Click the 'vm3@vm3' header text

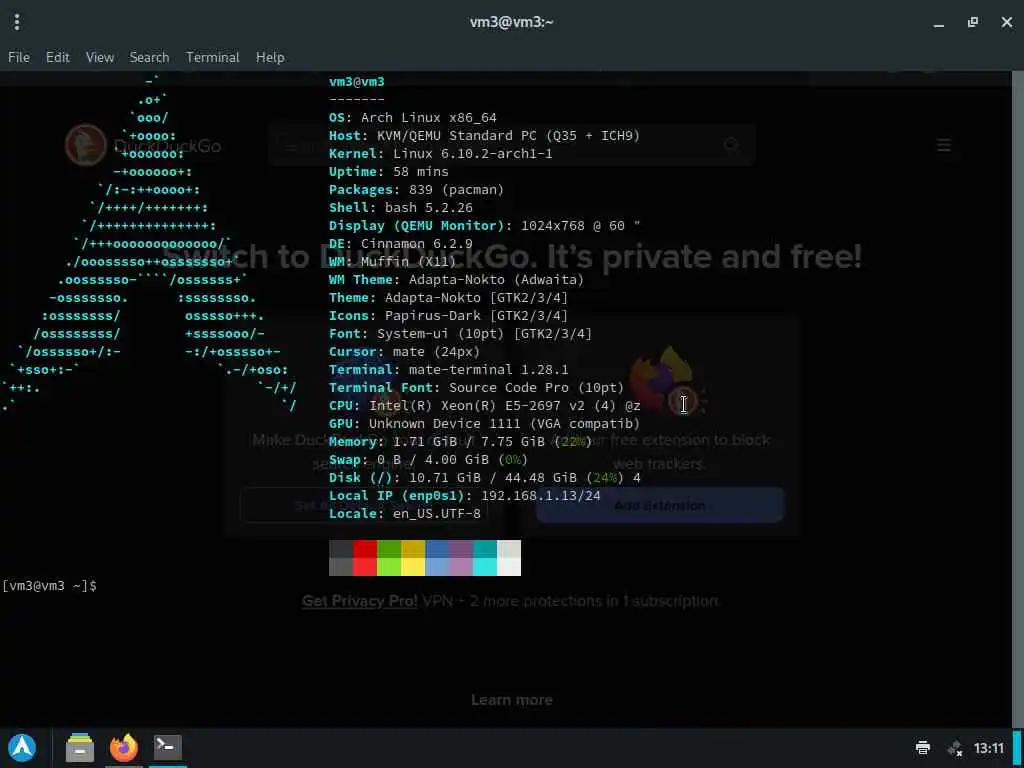click(x=357, y=82)
